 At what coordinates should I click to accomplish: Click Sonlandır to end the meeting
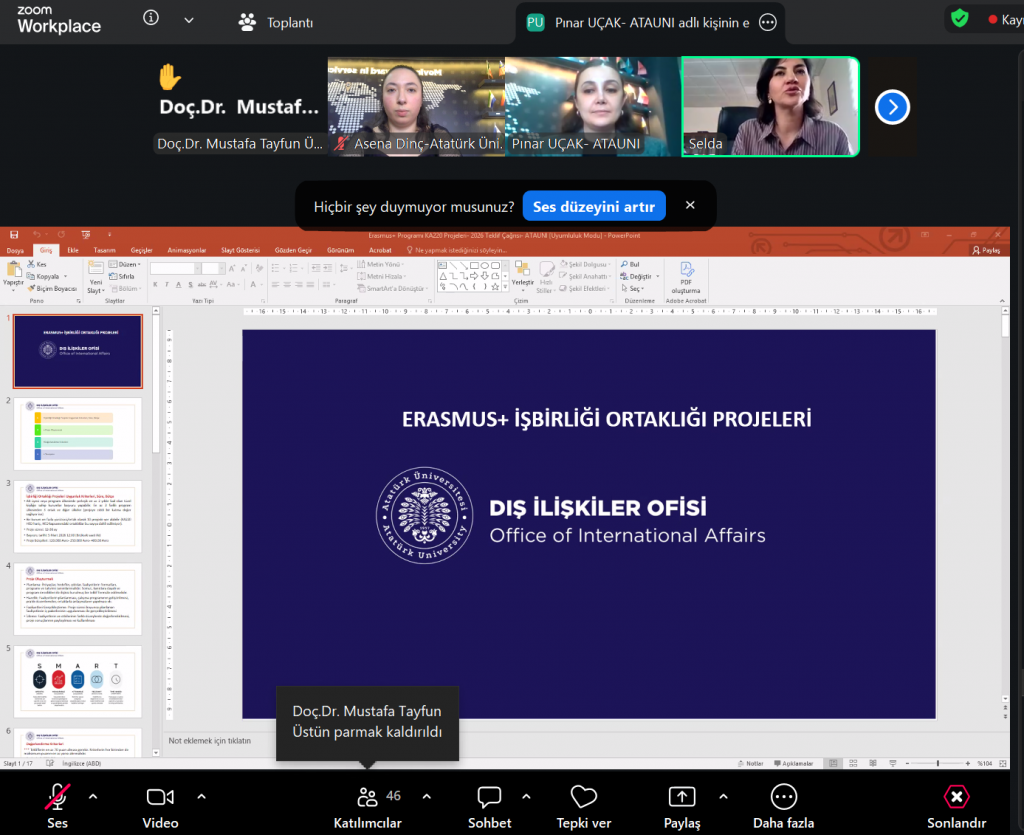click(x=956, y=797)
